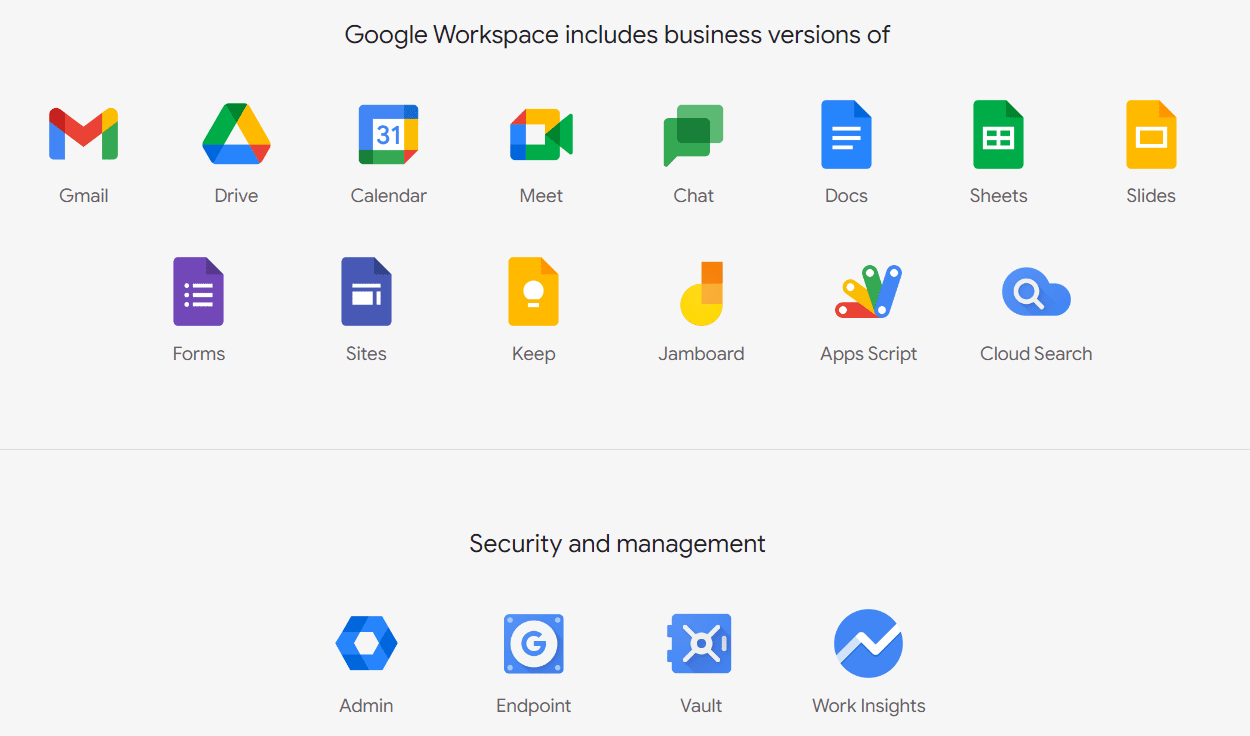The width and height of the screenshot is (1250, 736).
Task: Open the Admin hexagon icon
Action: pos(366,643)
